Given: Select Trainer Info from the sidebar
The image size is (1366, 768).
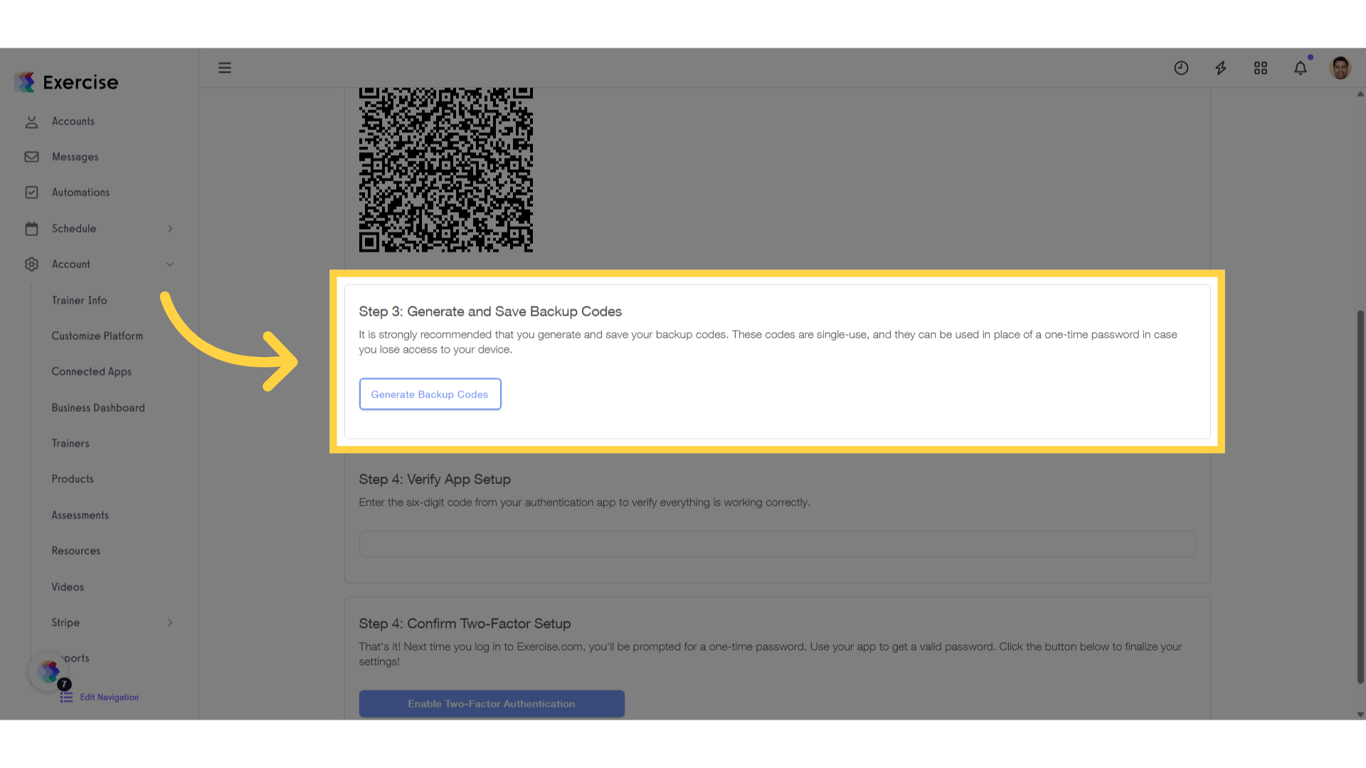Looking at the screenshot, I should (79, 300).
